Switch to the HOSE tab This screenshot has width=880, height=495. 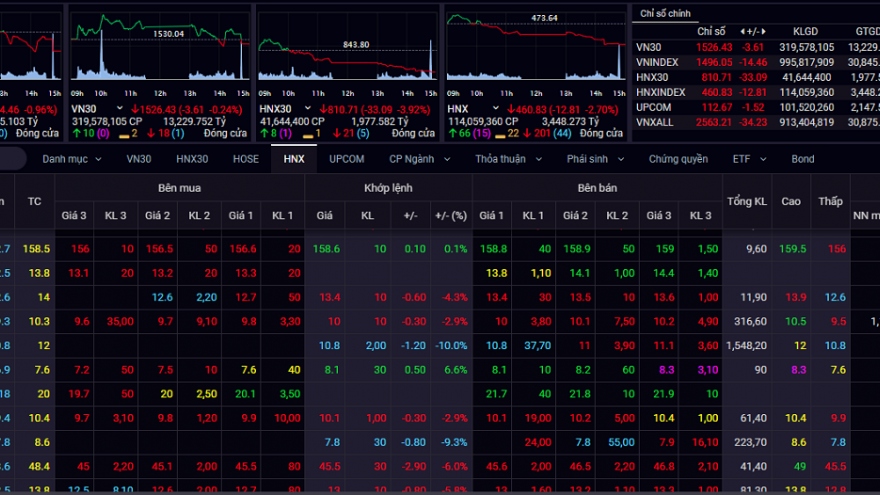245,159
